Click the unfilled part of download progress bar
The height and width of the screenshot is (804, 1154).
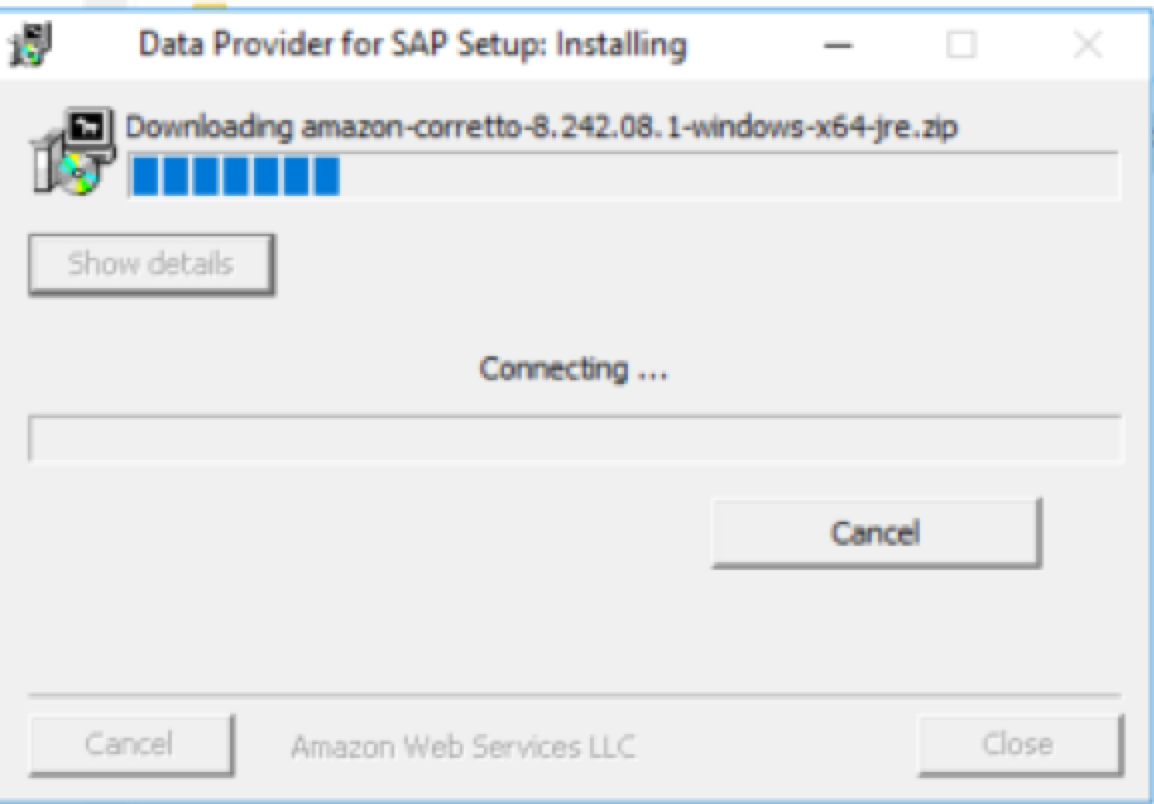(728, 178)
